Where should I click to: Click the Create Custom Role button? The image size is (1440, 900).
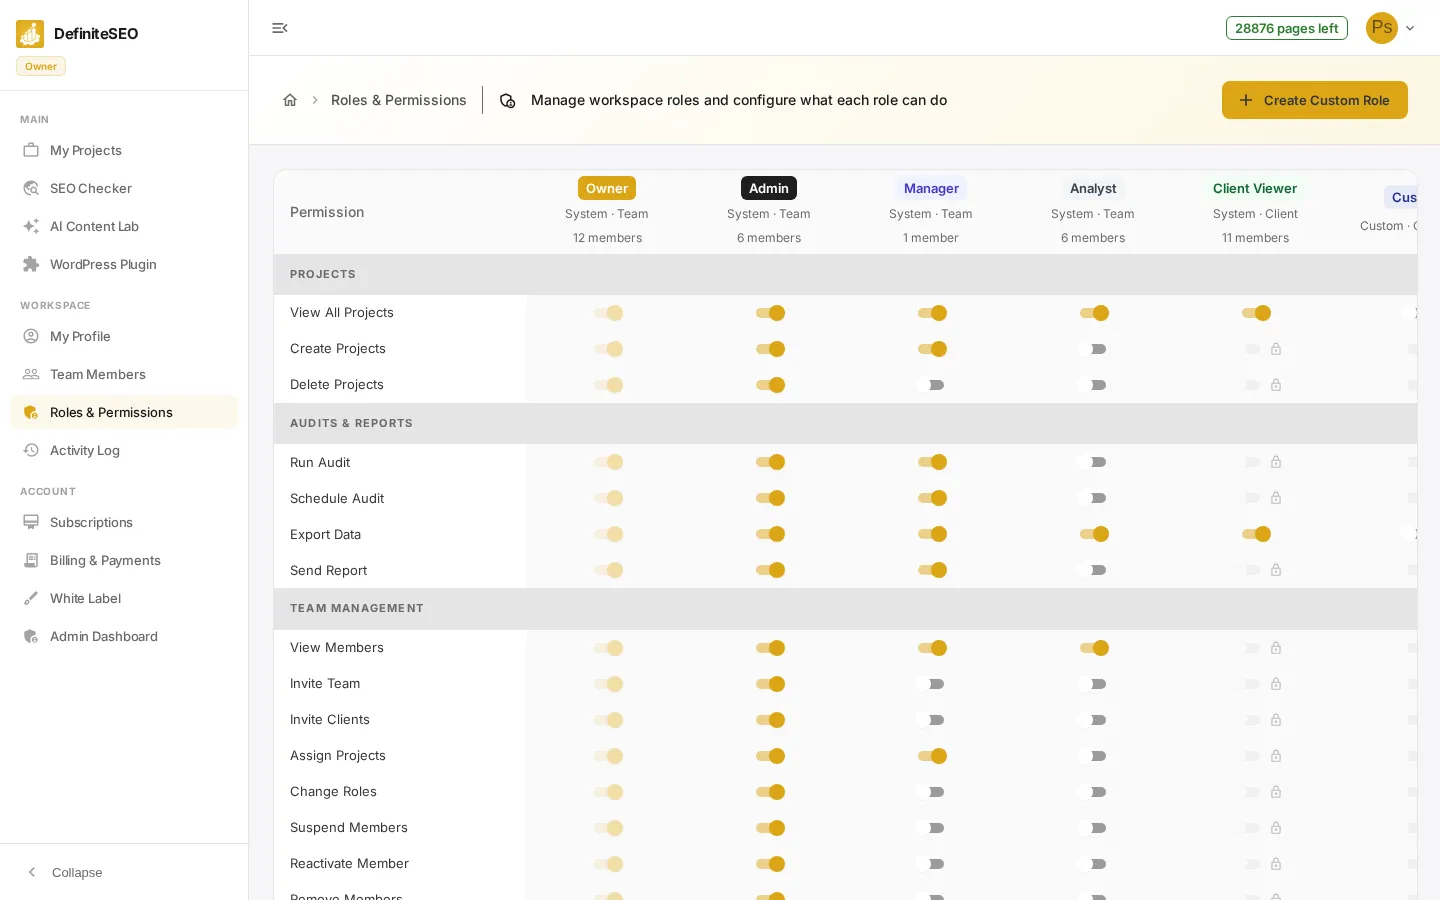click(1314, 100)
